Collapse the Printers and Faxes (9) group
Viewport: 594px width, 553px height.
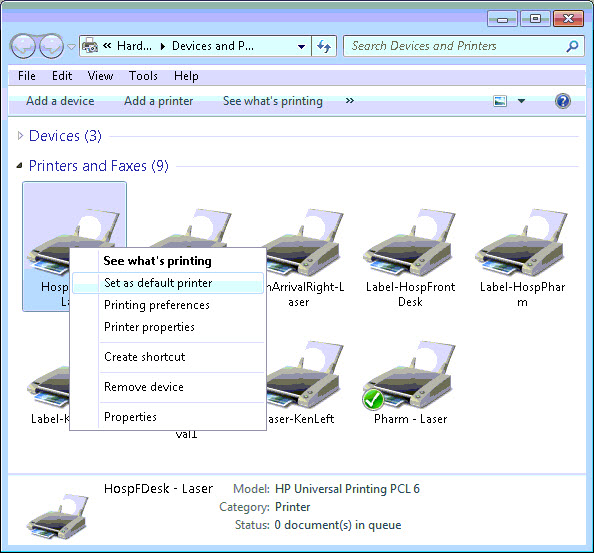click(20, 166)
